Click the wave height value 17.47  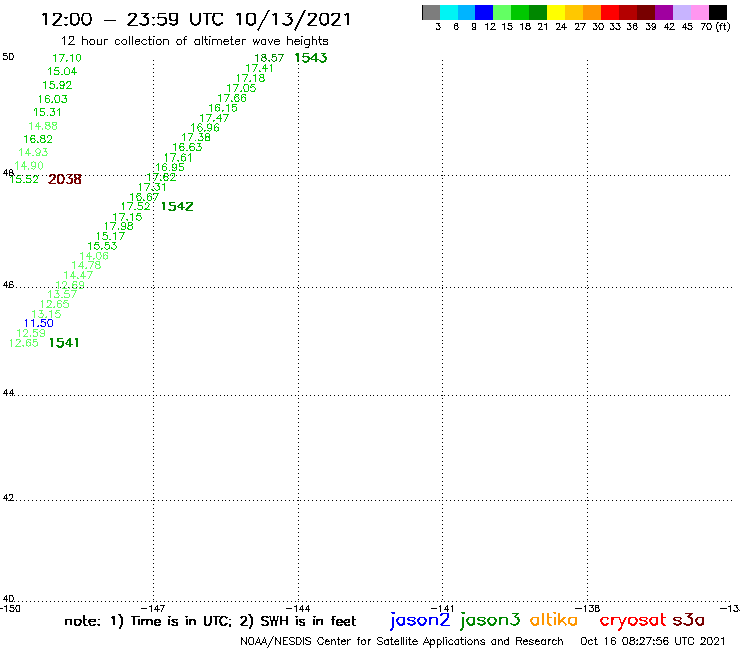[214, 118]
